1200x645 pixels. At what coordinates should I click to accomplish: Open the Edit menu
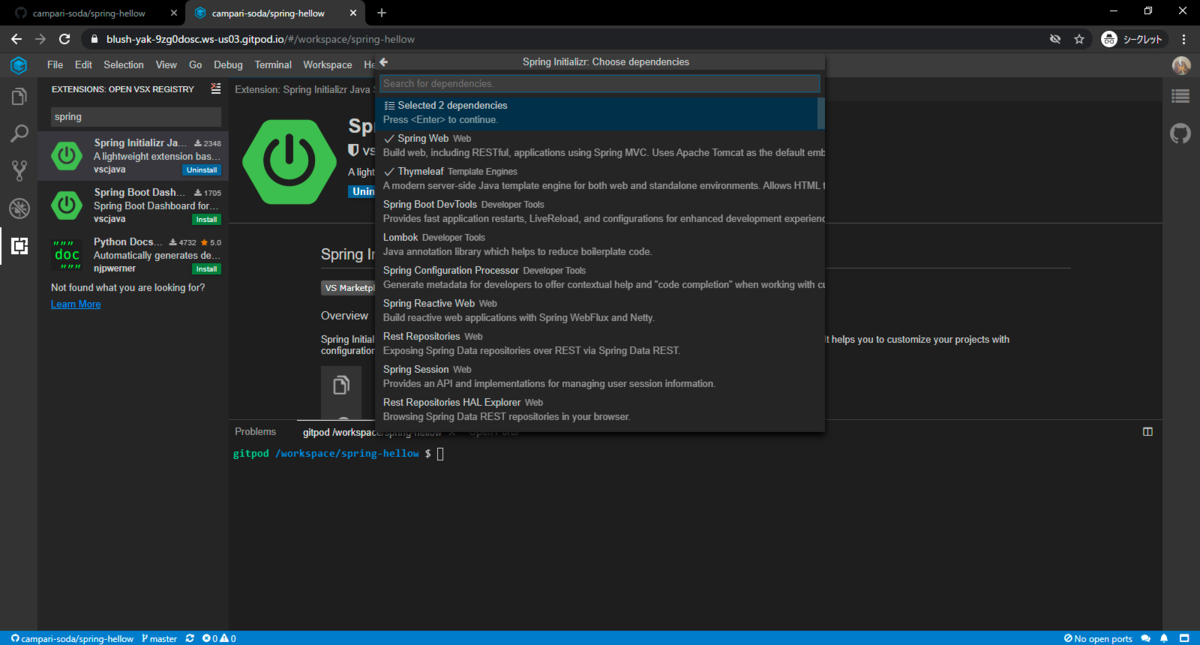coord(83,65)
